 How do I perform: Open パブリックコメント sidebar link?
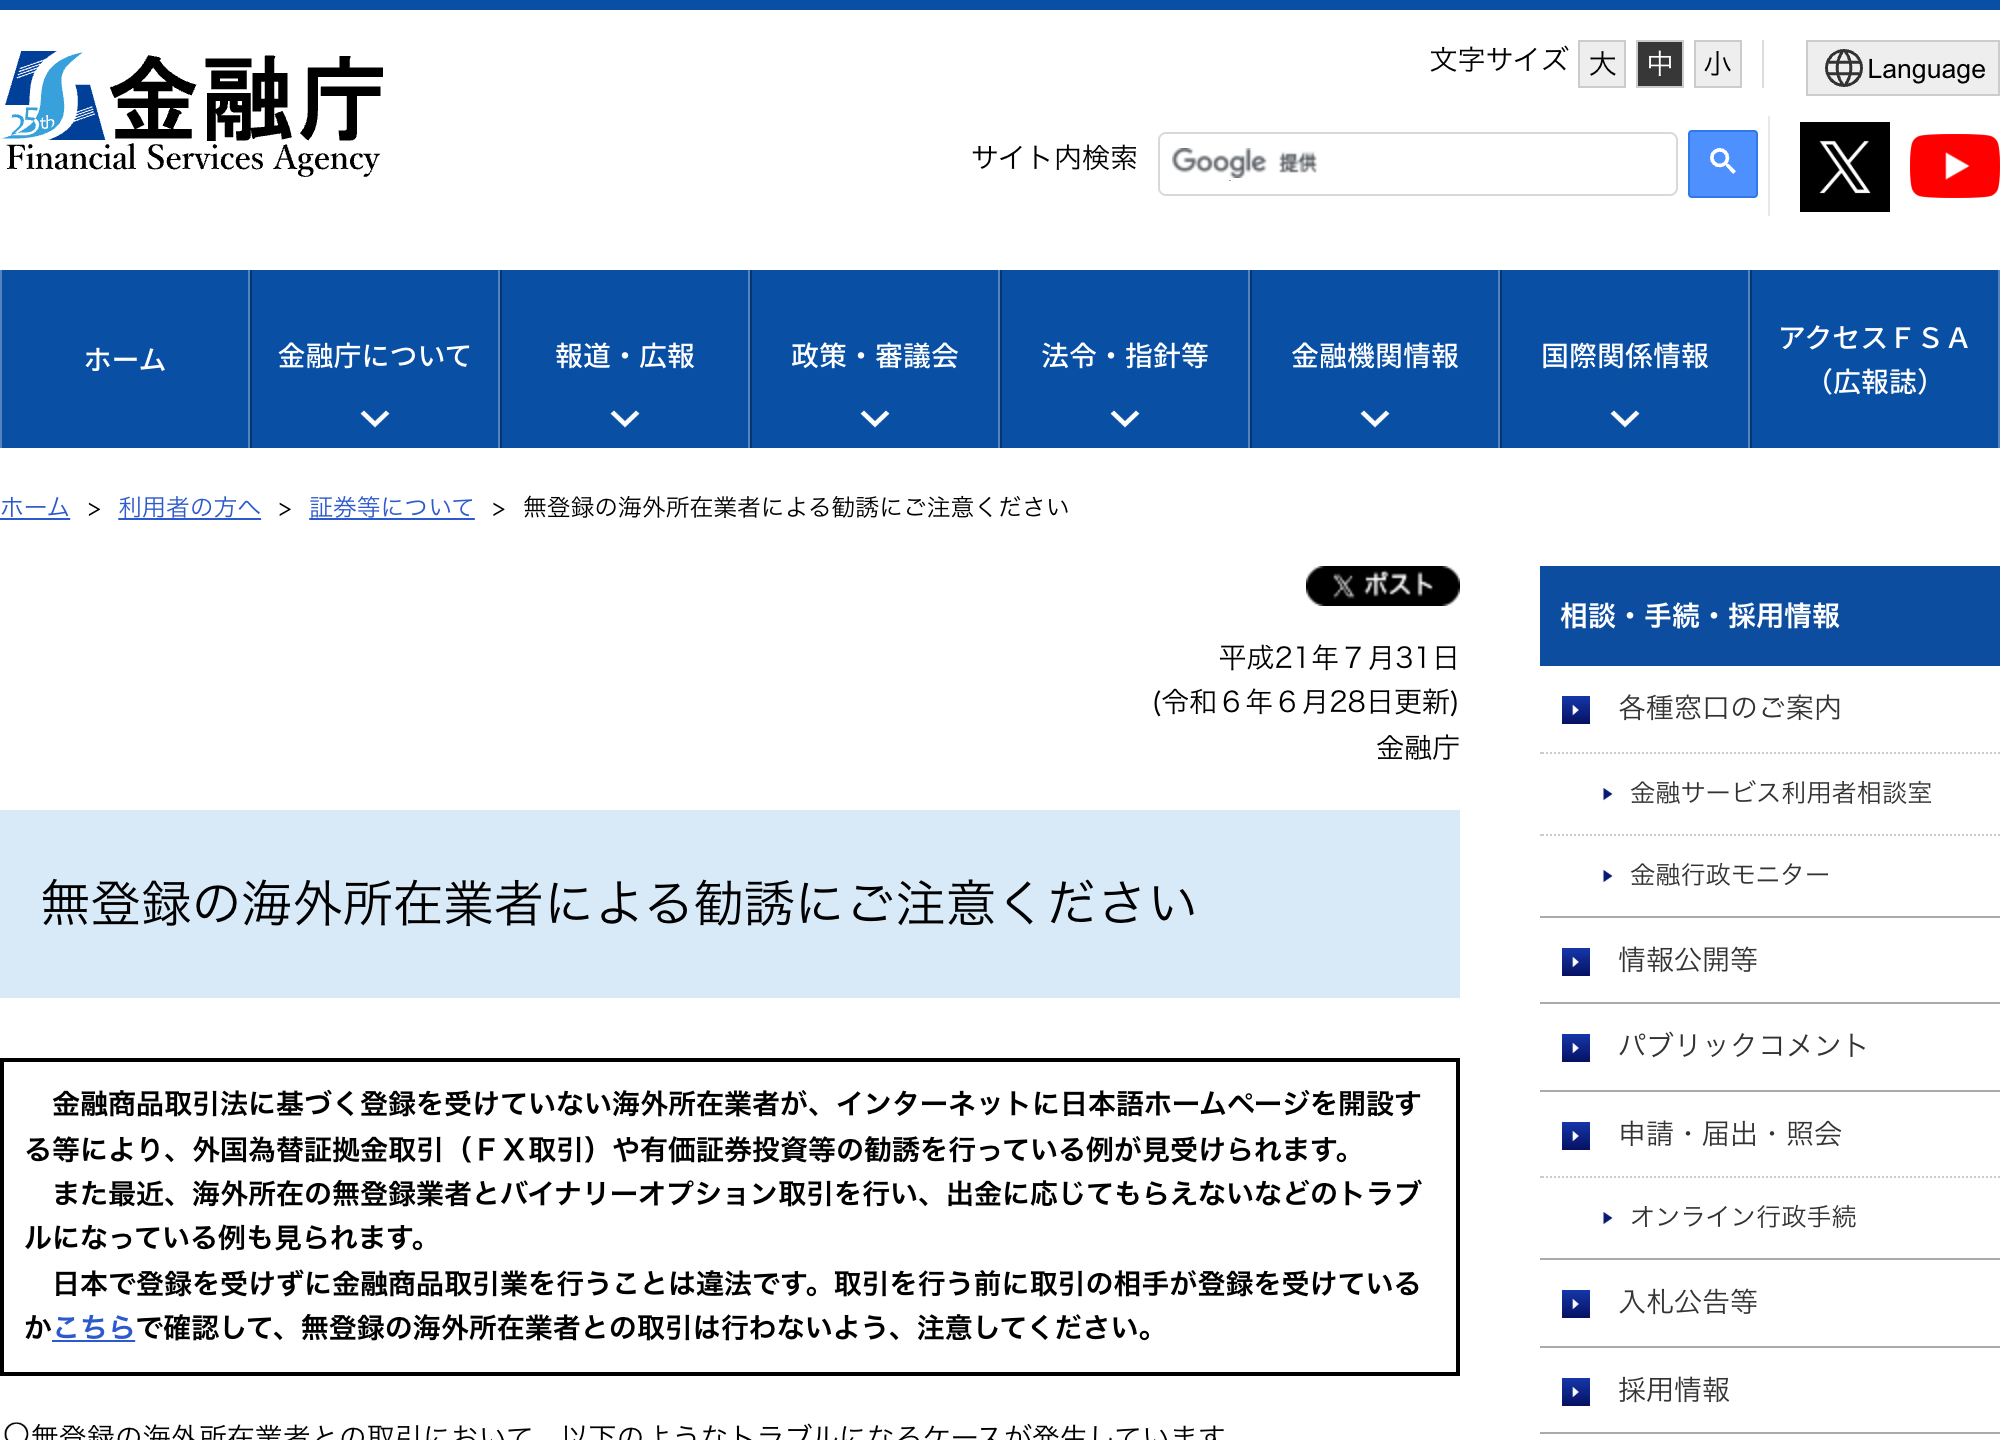point(1743,1046)
